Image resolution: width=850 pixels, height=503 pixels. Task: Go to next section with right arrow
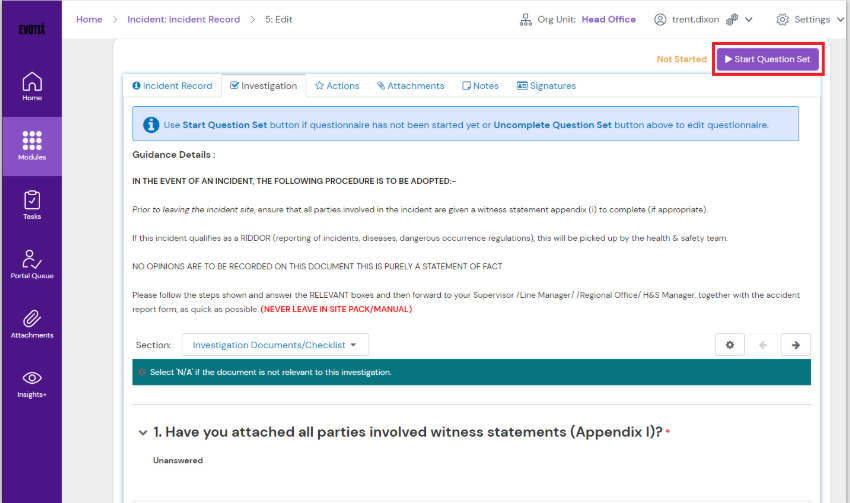pyautogui.click(x=796, y=345)
